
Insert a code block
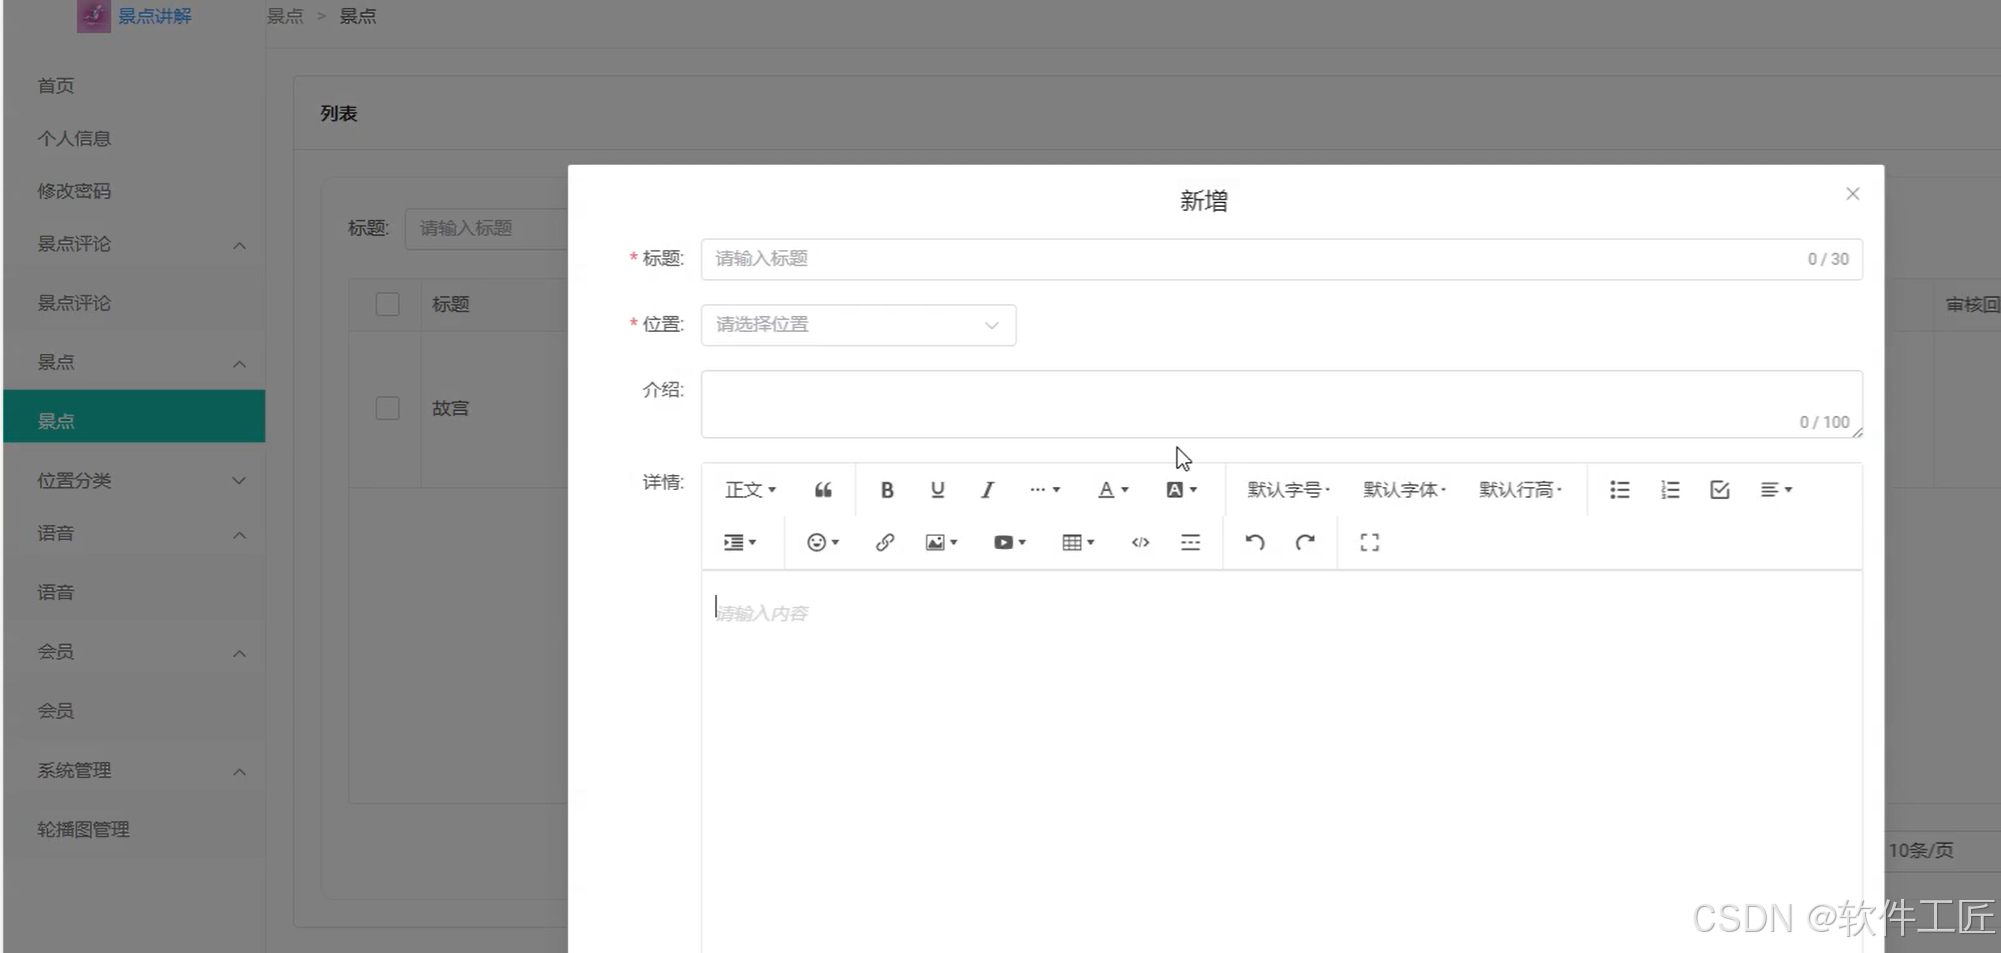[x=1140, y=542]
